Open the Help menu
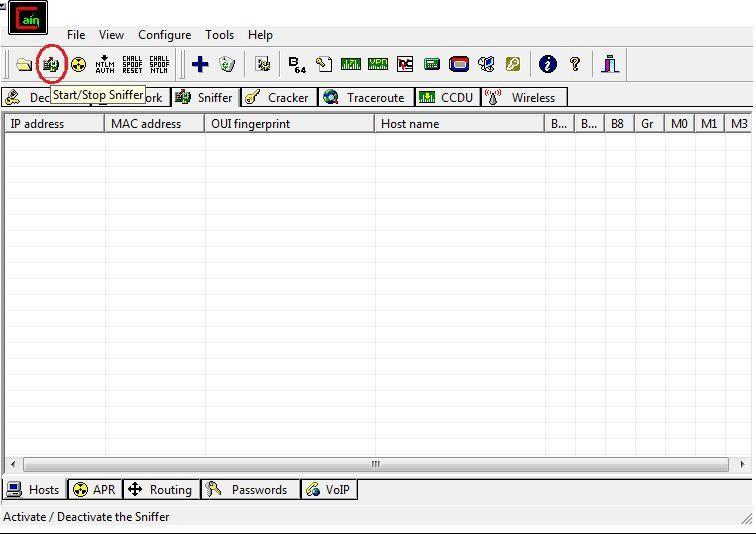This screenshot has height=534, width=756. point(260,35)
